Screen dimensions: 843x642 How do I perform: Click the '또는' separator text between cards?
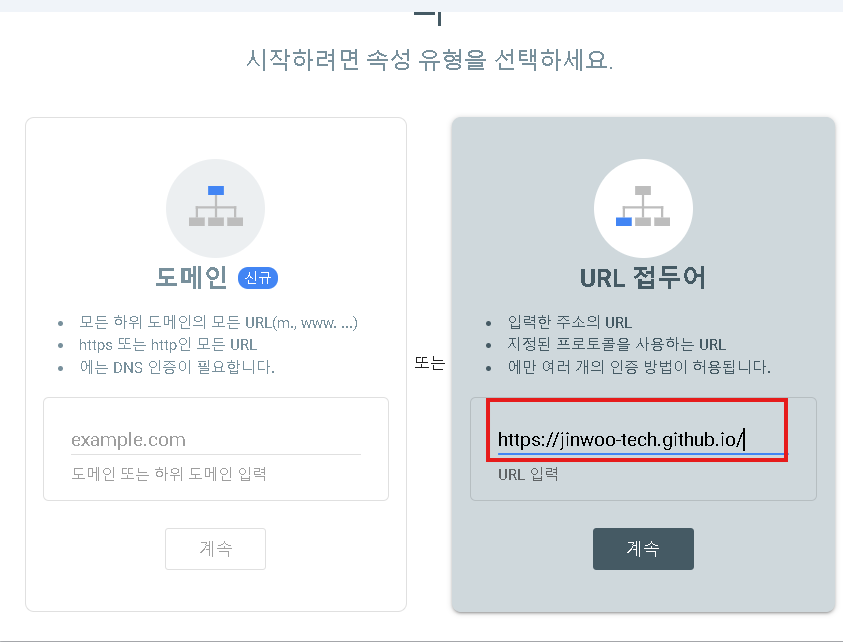tap(430, 363)
